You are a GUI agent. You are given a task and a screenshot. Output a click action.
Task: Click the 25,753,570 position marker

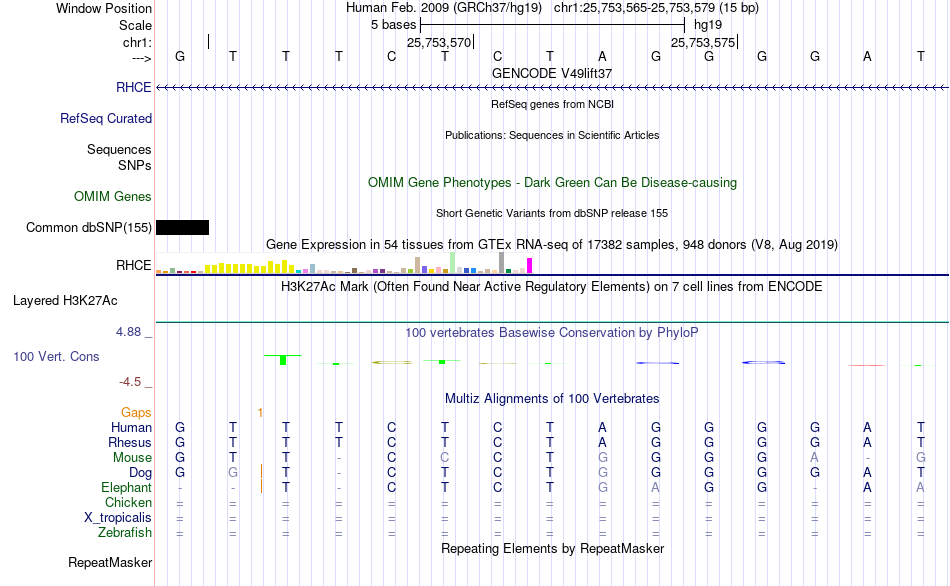439,42
